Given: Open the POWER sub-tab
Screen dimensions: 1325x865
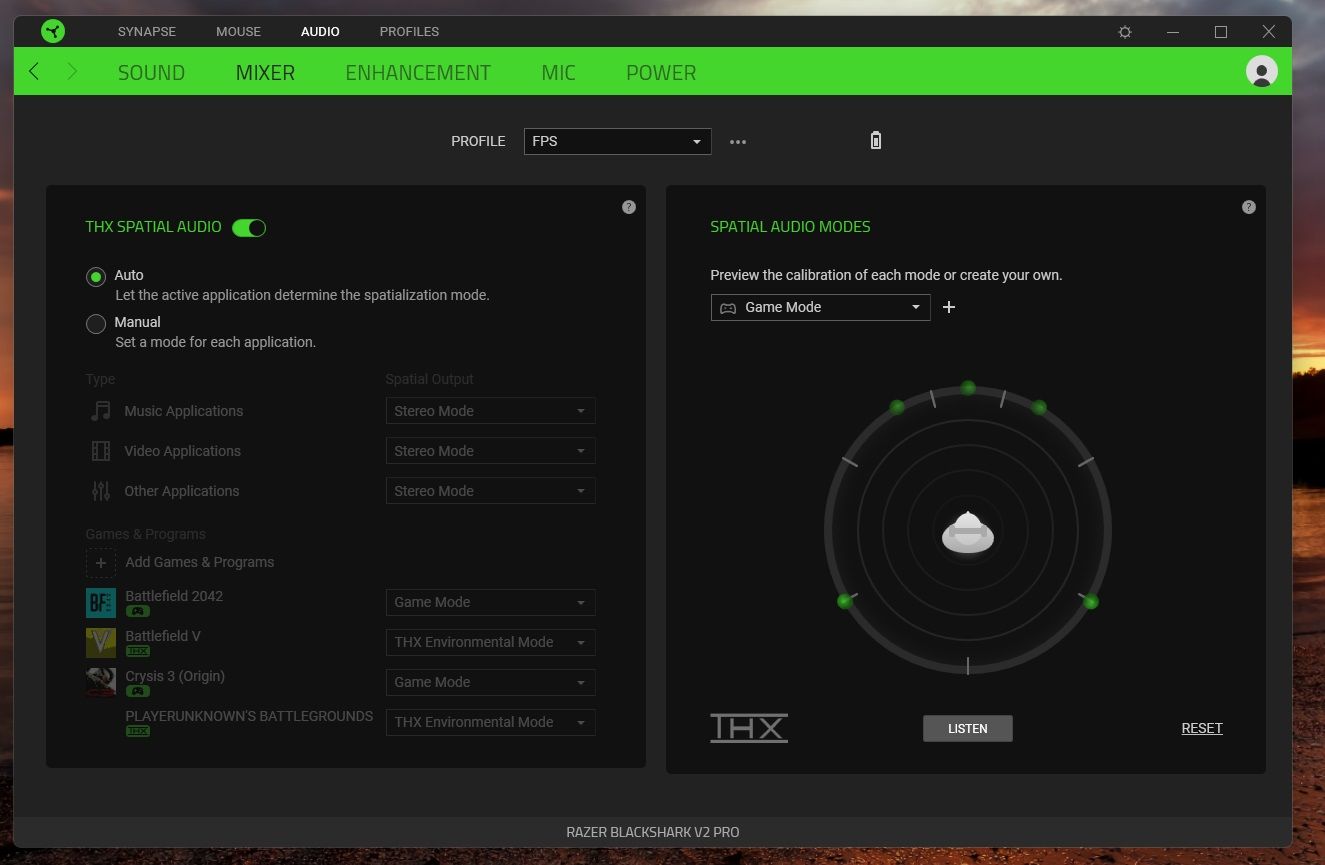Looking at the screenshot, I should [661, 72].
